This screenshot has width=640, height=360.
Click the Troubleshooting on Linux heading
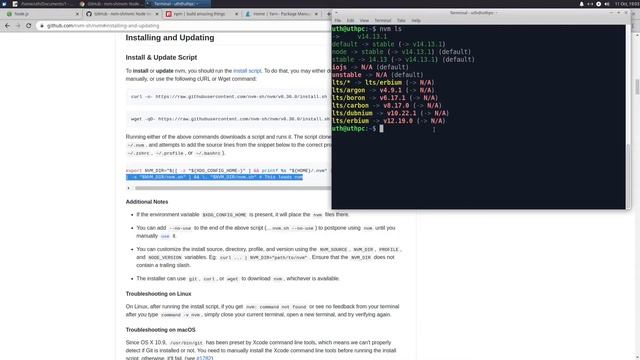coord(158,294)
